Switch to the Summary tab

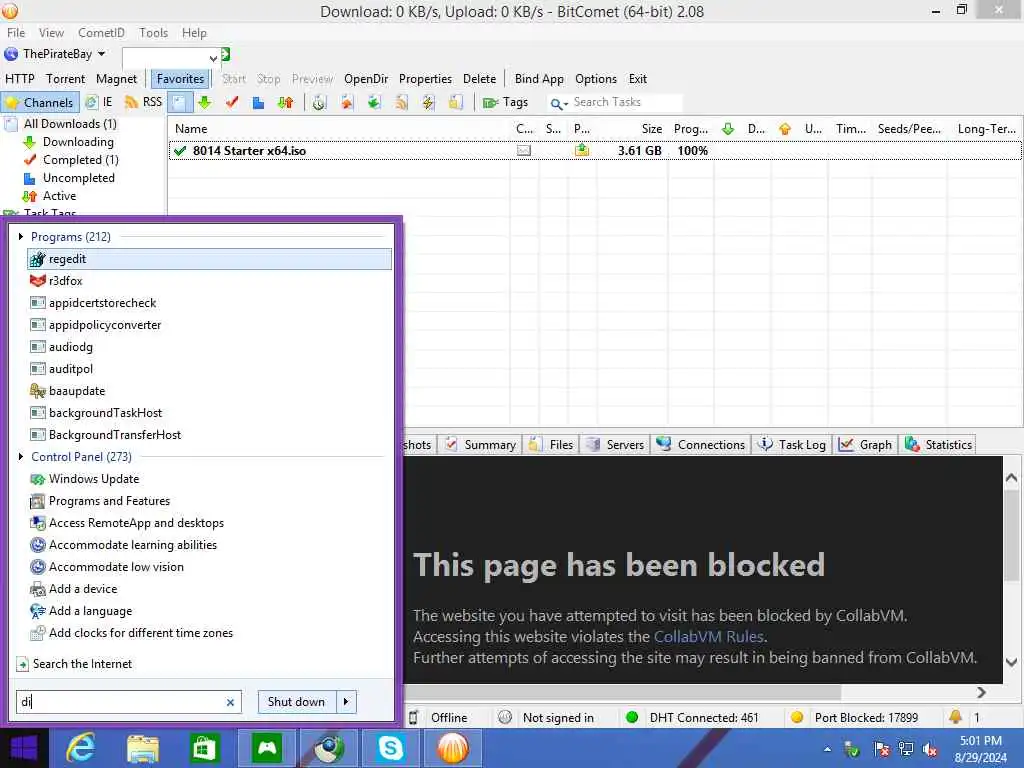pyautogui.click(x=481, y=445)
